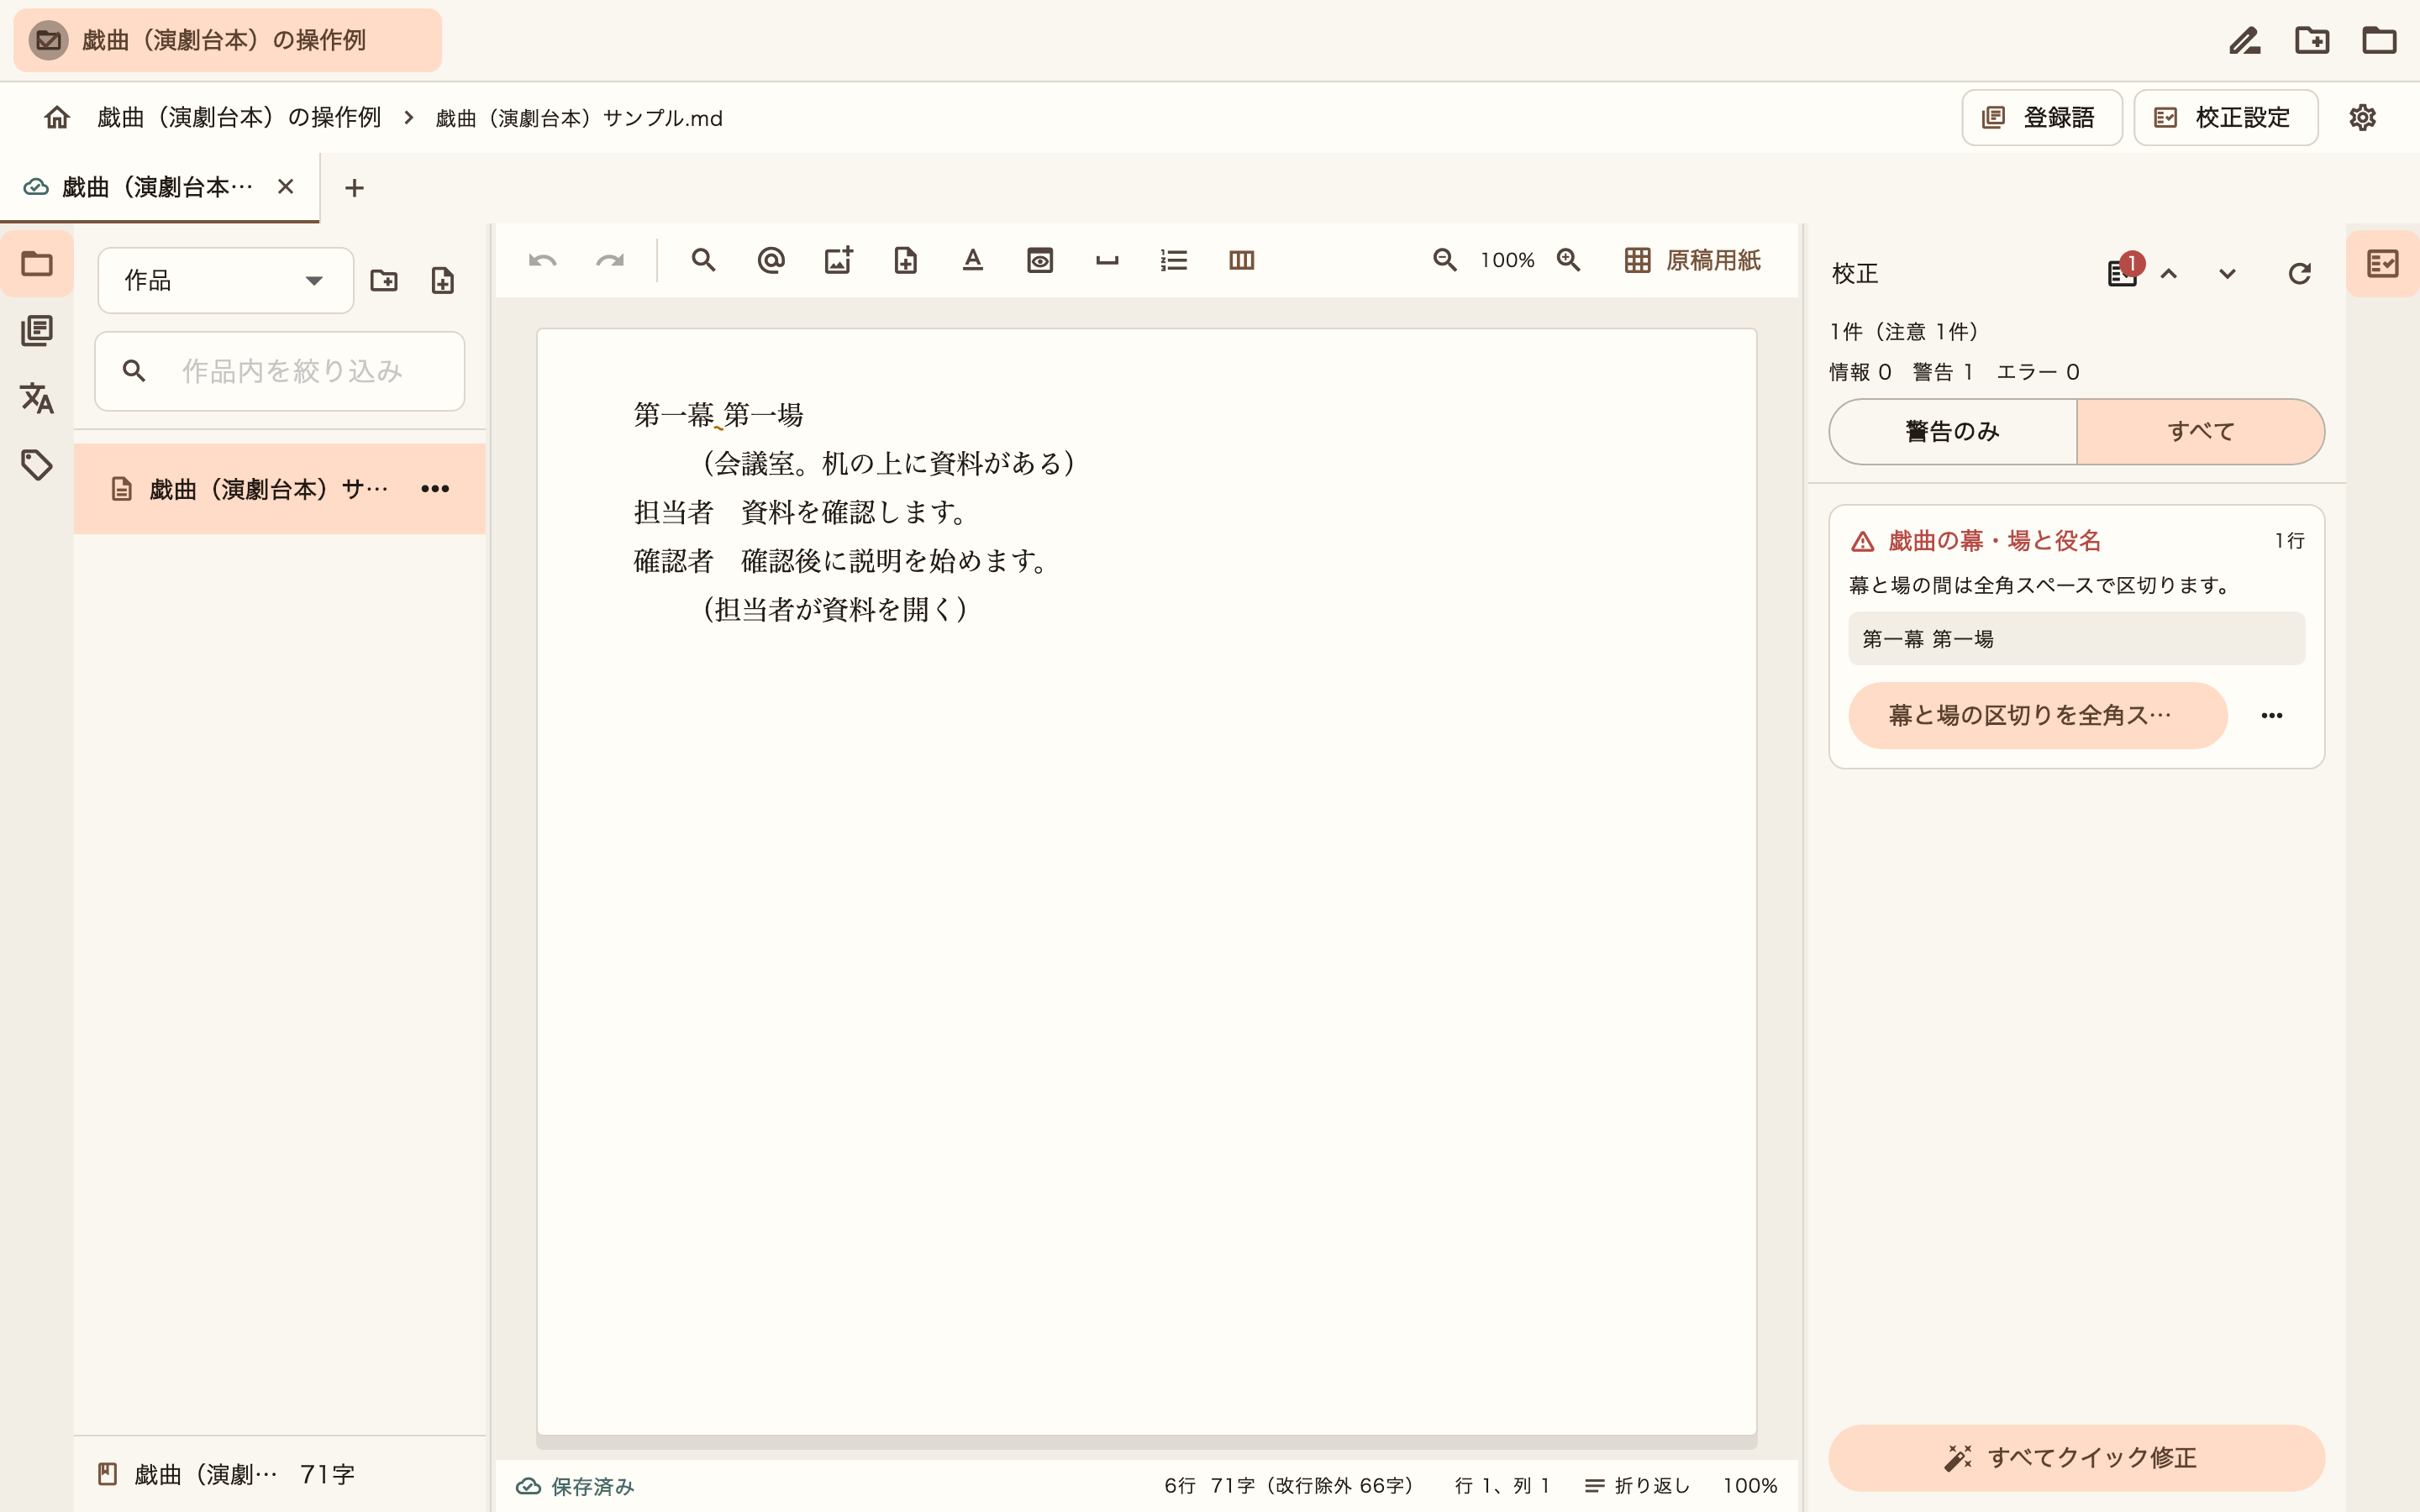2420x1512 pixels.
Task: Go to home via breadcrumb house icon
Action: point(57,118)
